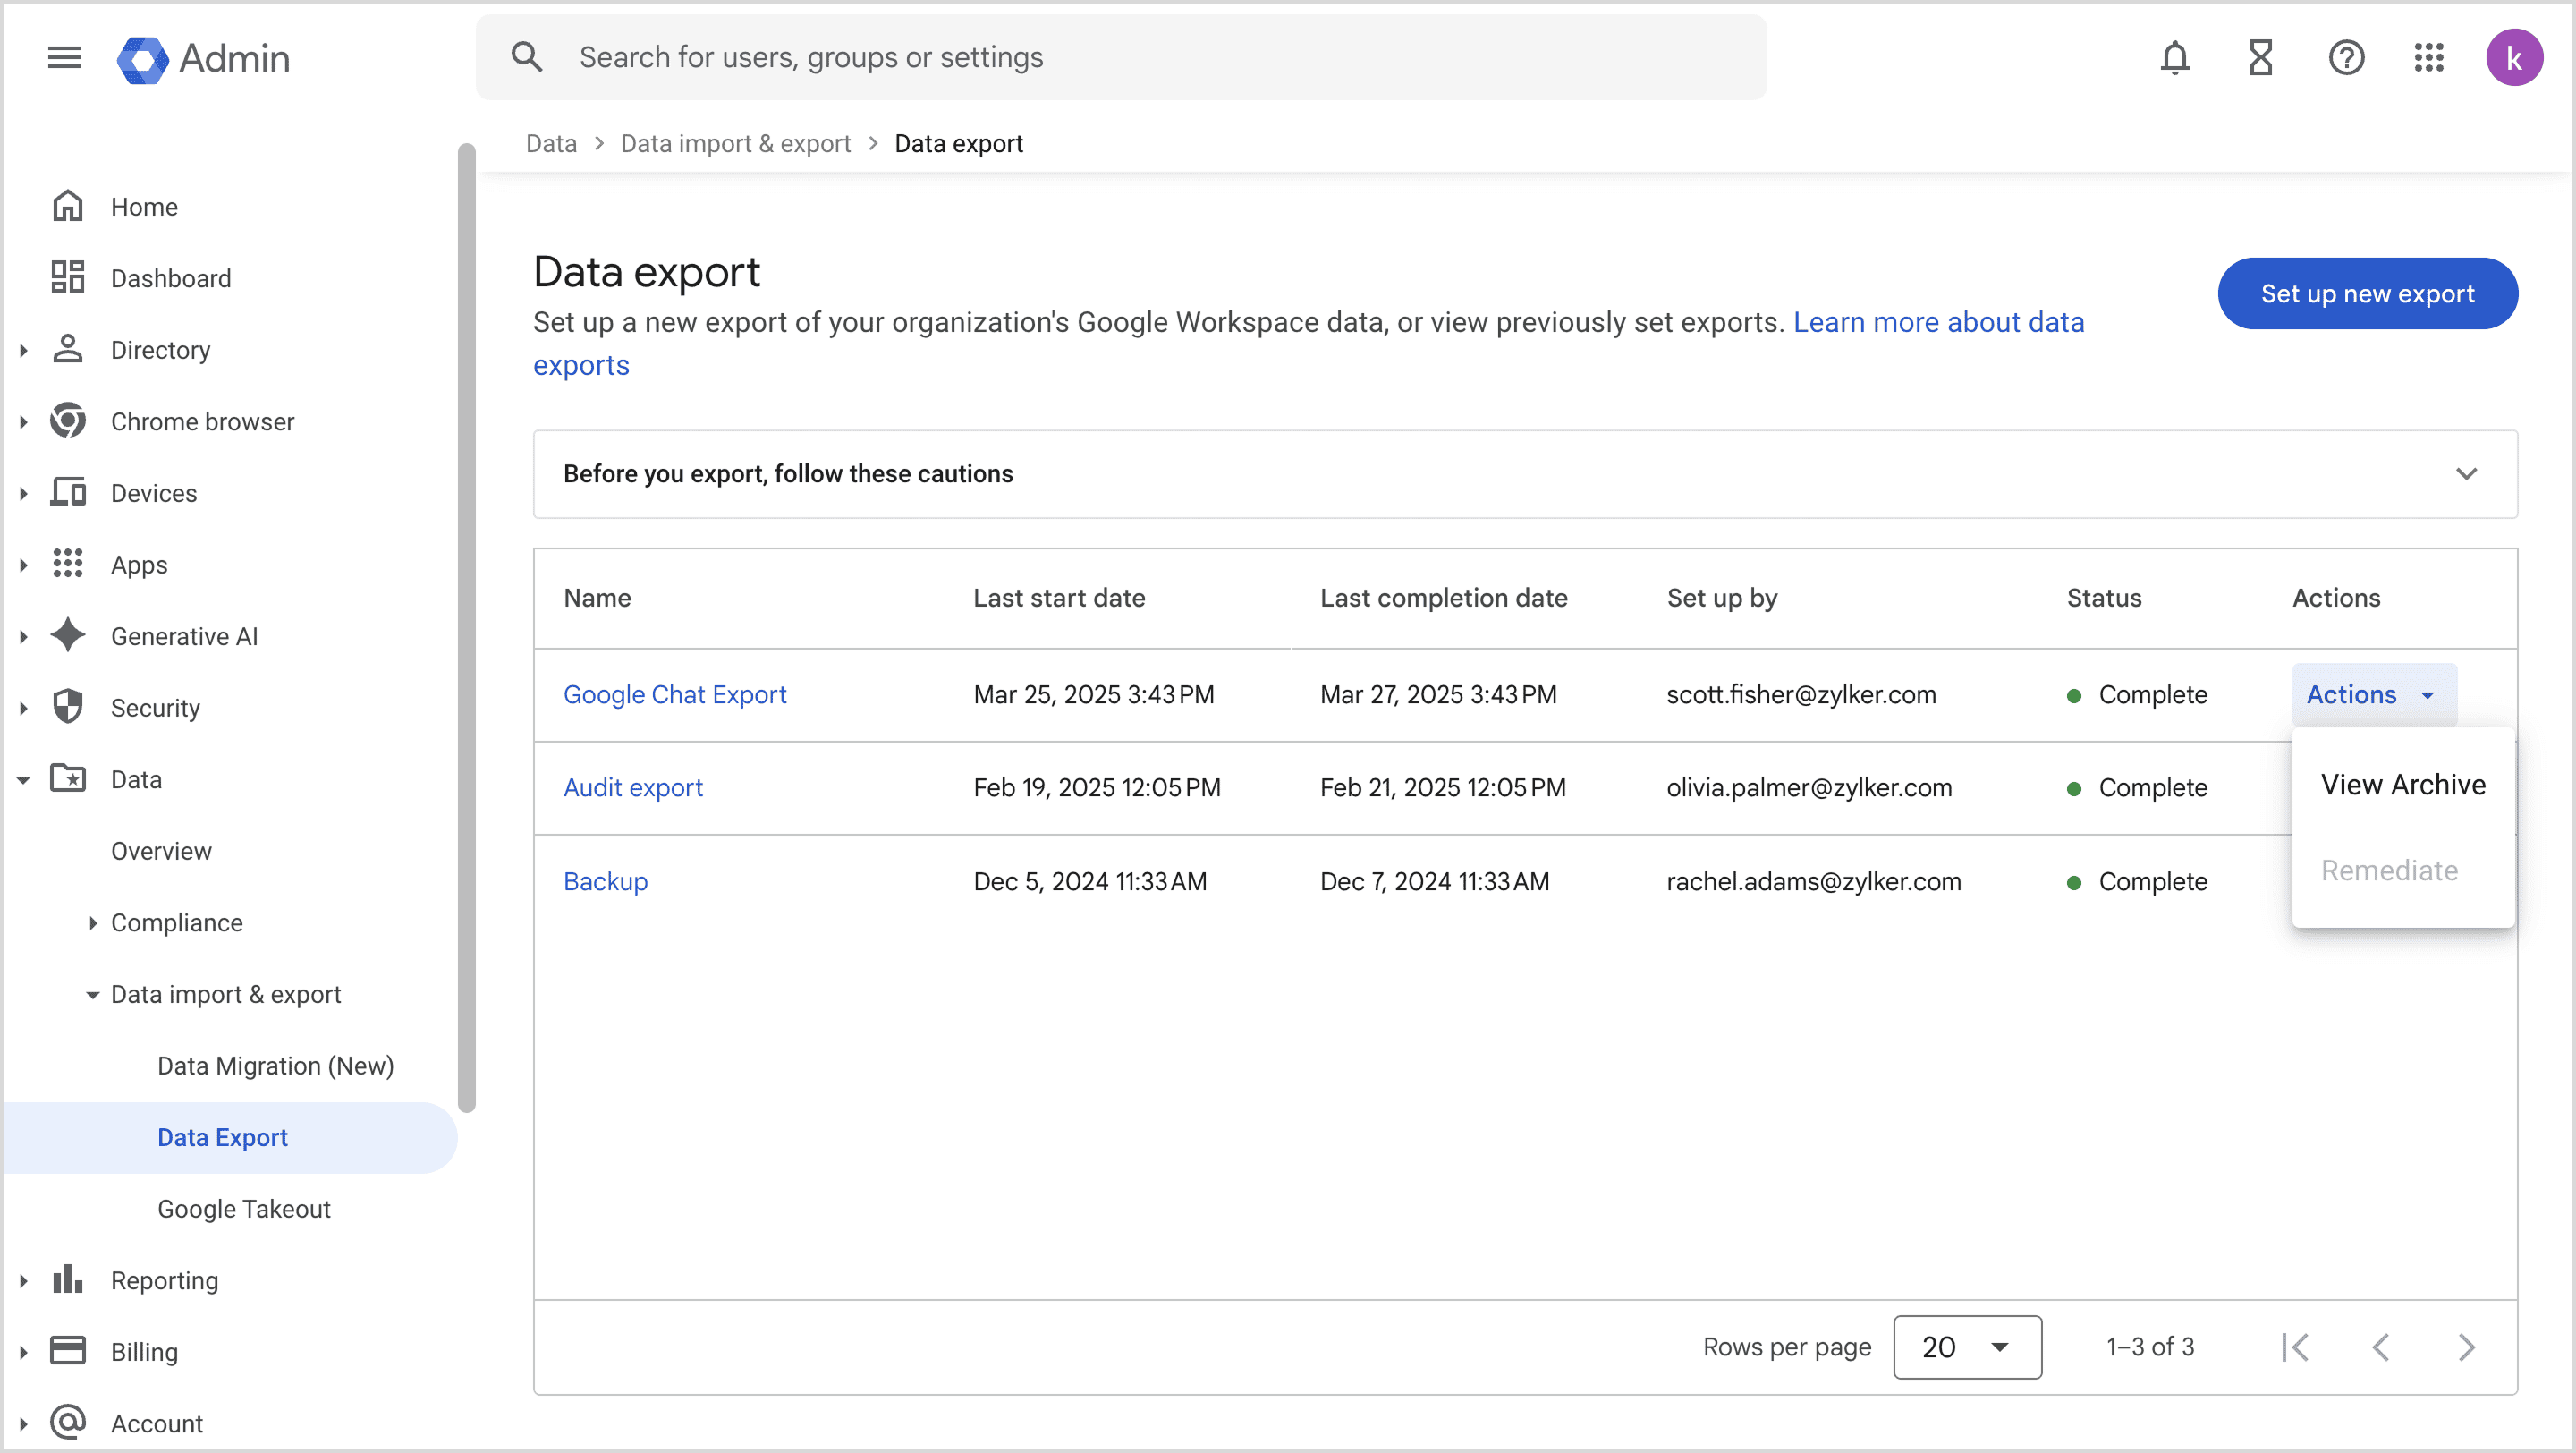Select View Archive from Actions menu
The image size is (2576, 1453).
pyautogui.click(x=2402, y=785)
